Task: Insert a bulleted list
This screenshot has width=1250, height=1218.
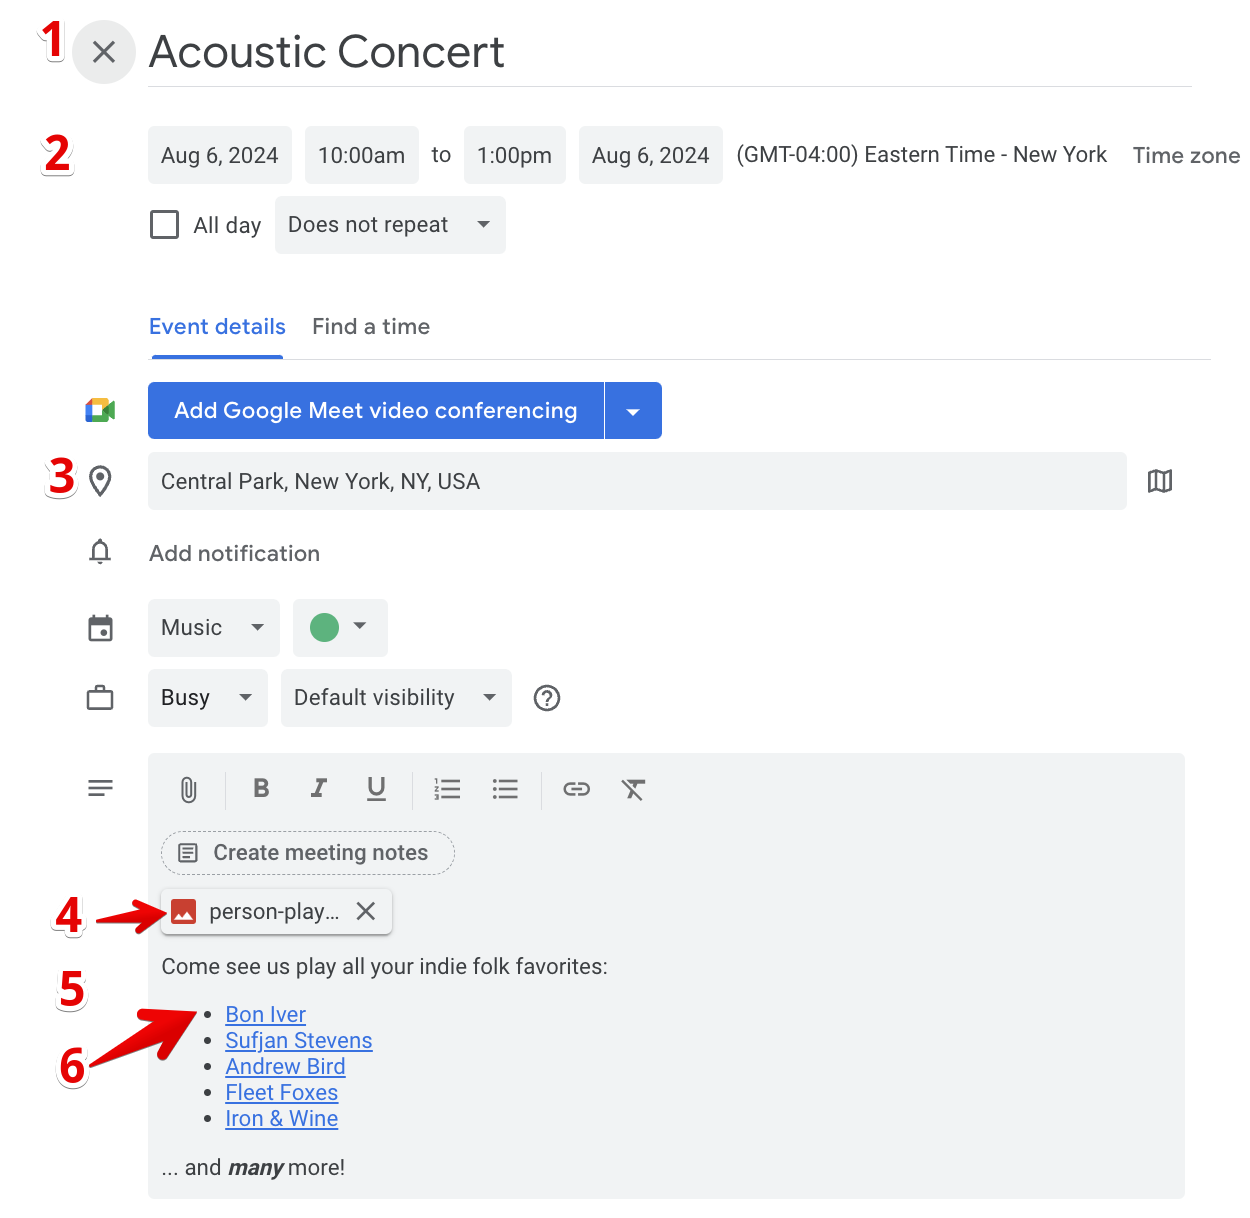Action: (505, 790)
